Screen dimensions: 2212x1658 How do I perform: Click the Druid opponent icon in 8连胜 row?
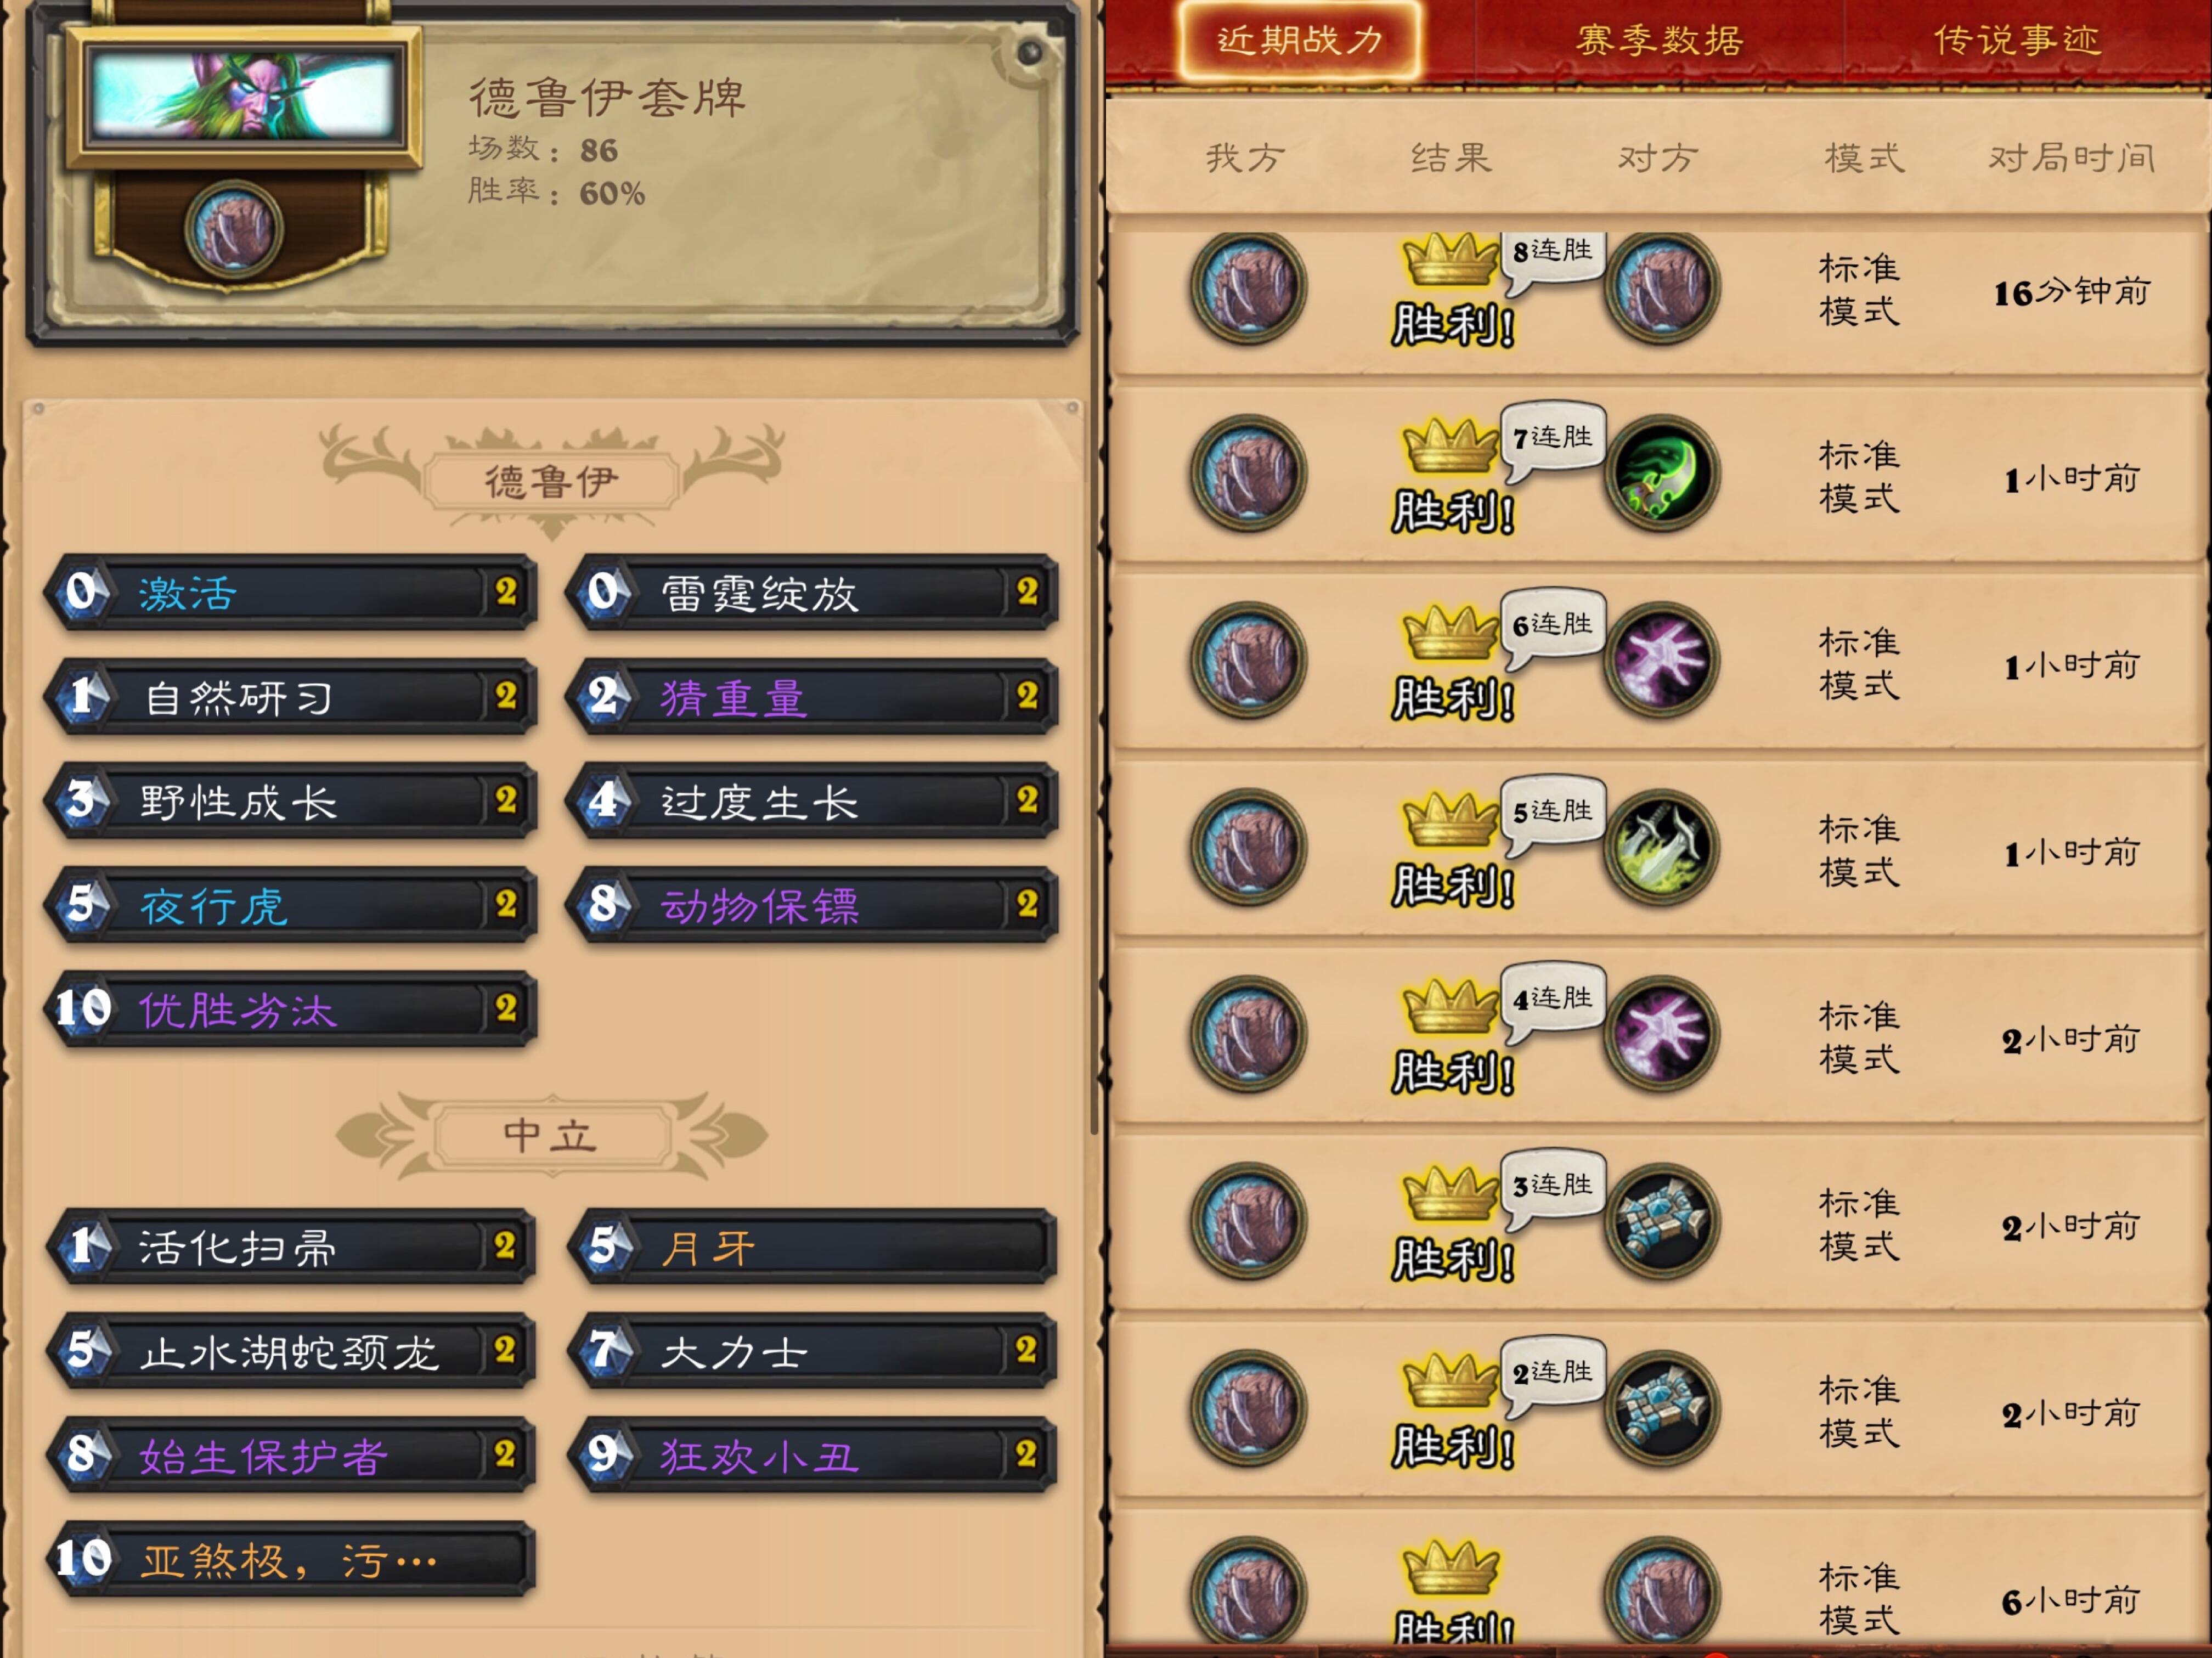1662,287
